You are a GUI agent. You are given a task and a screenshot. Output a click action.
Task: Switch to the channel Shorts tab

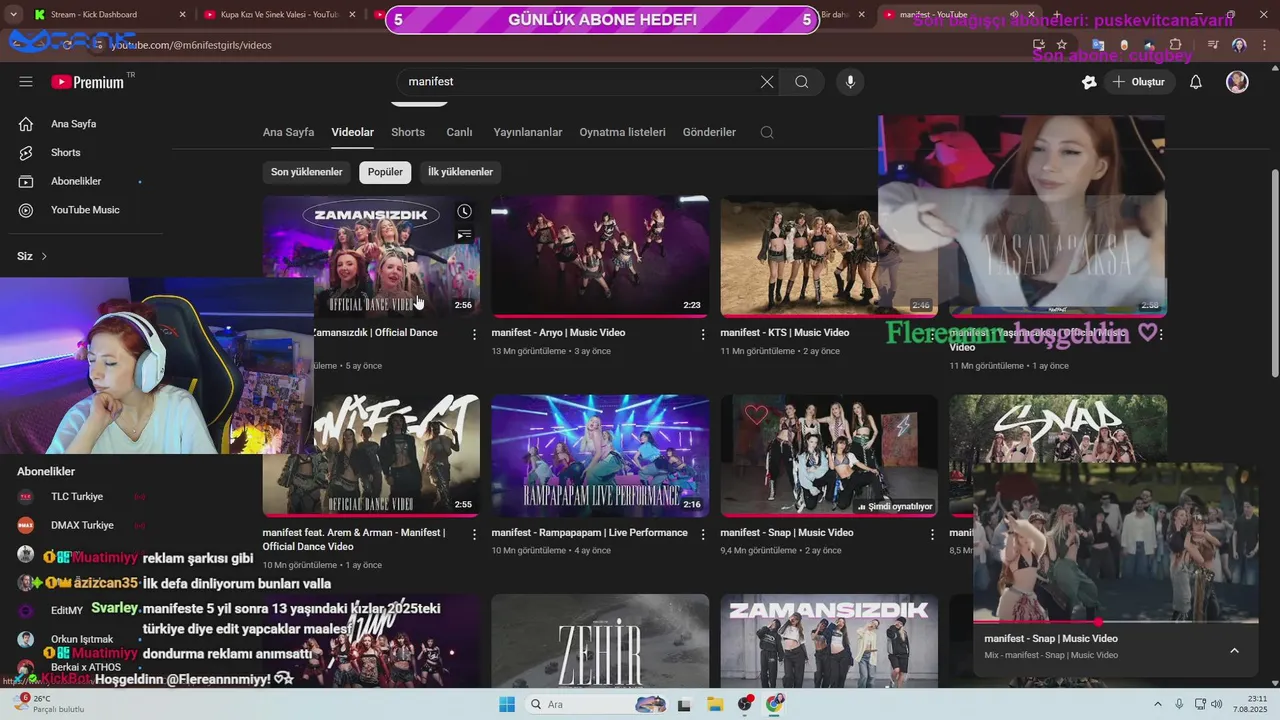tap(408, 132)
